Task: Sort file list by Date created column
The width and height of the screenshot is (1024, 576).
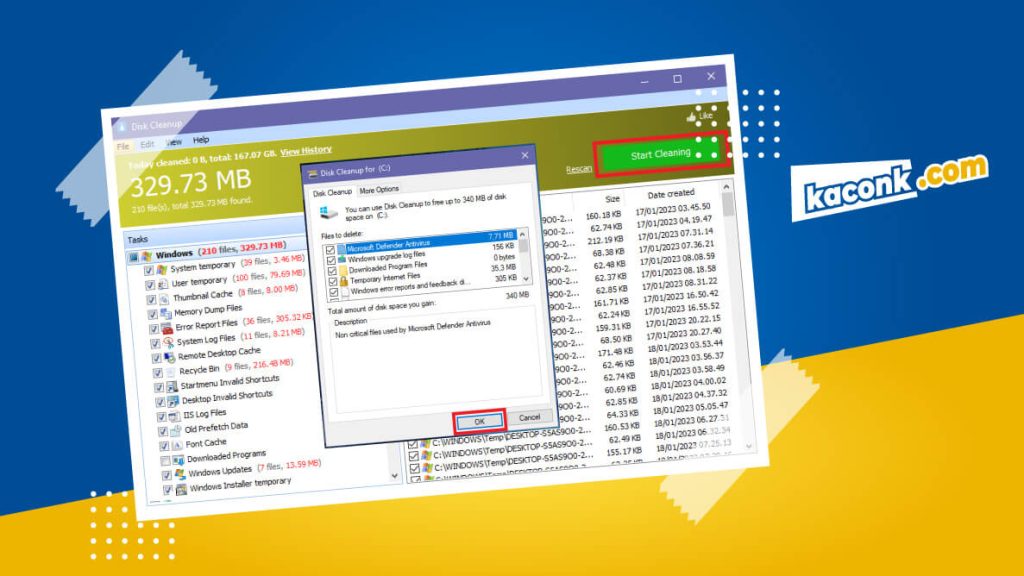Action: point(671,194)
